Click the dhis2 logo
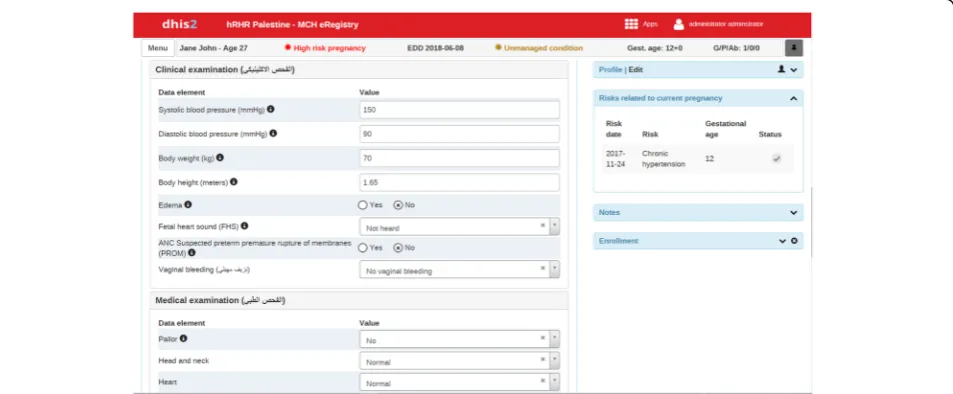The width and height of the screenshot is (953, 394). (179, 24)
